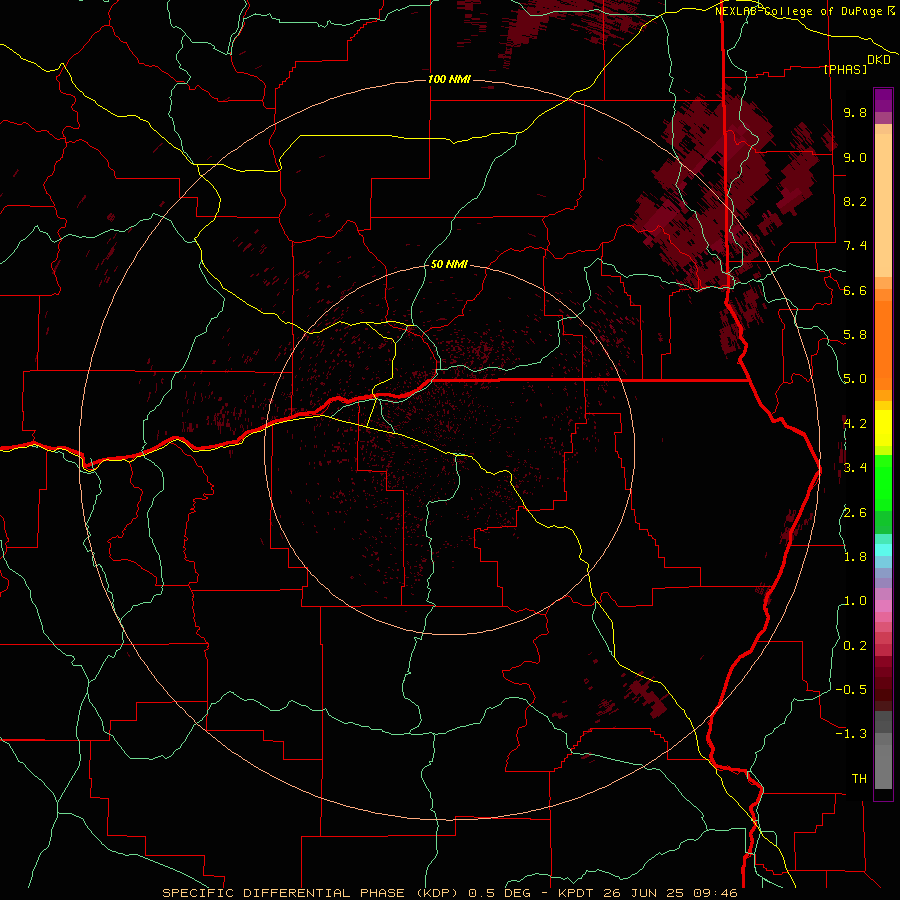Pick the pale peach segment of the color bar
This screenshot has height=900, width=900.
pos(883,205)
